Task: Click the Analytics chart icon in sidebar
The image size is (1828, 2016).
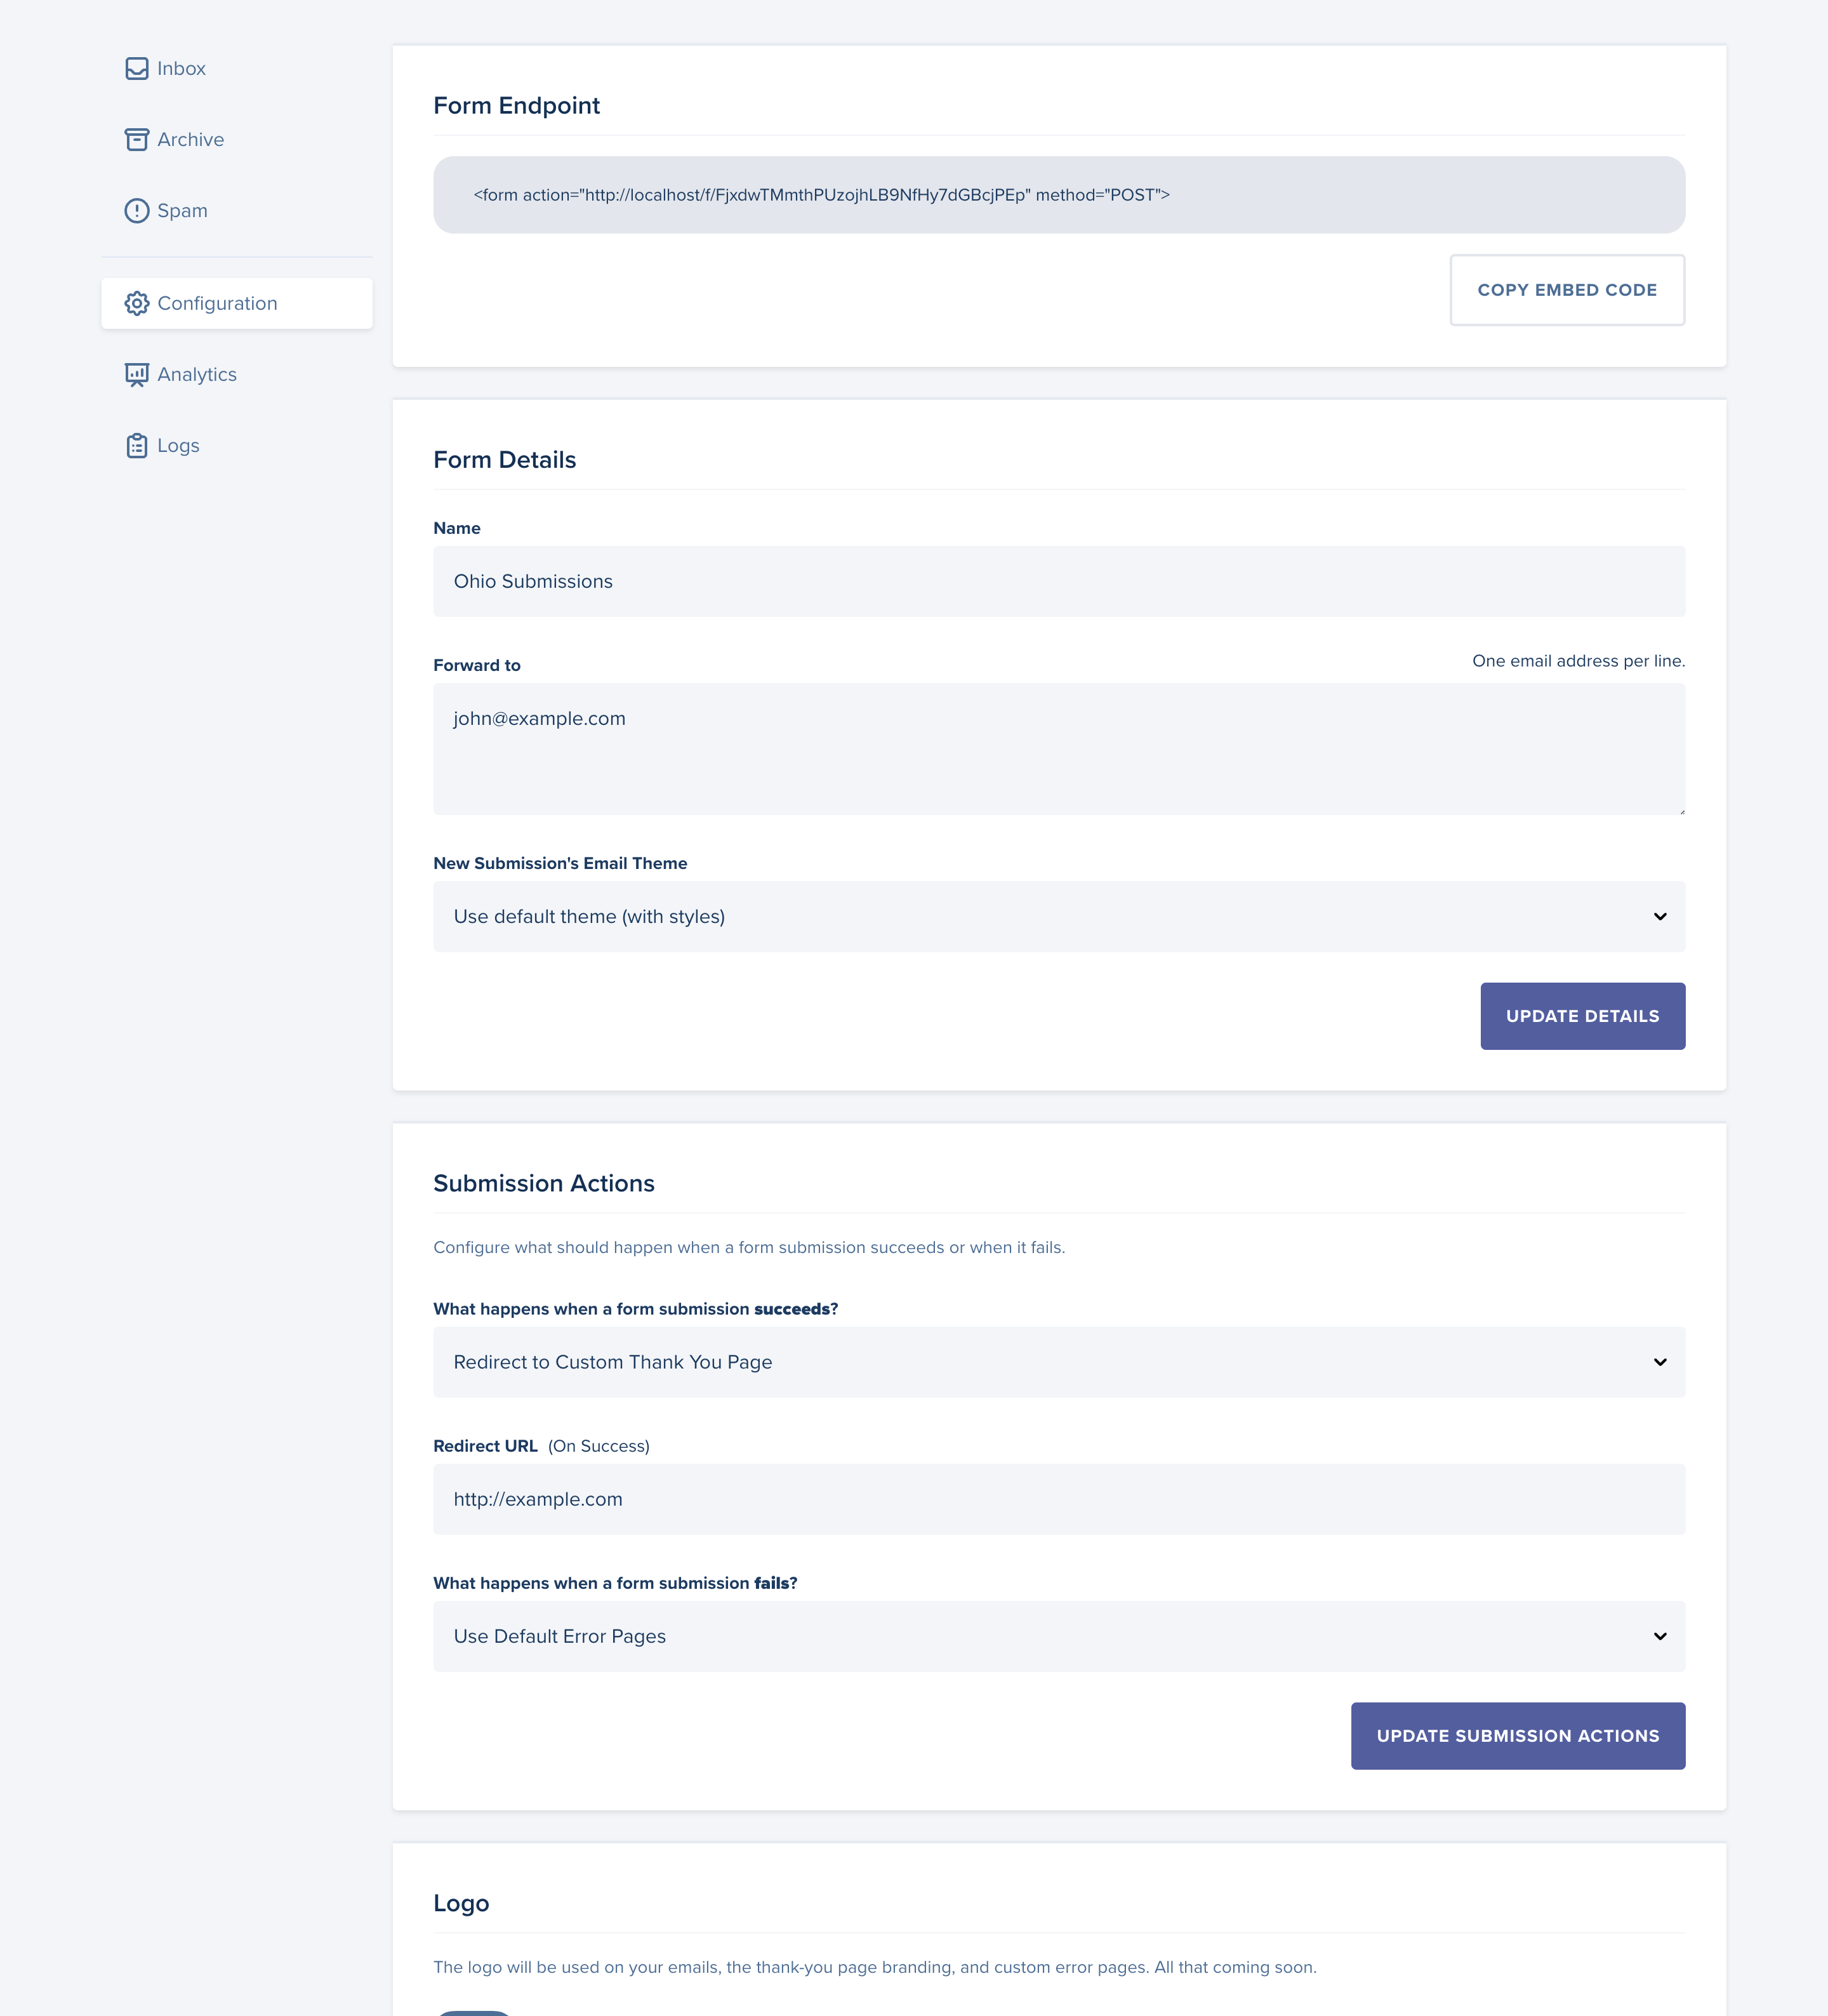Action: pos(138,374)
